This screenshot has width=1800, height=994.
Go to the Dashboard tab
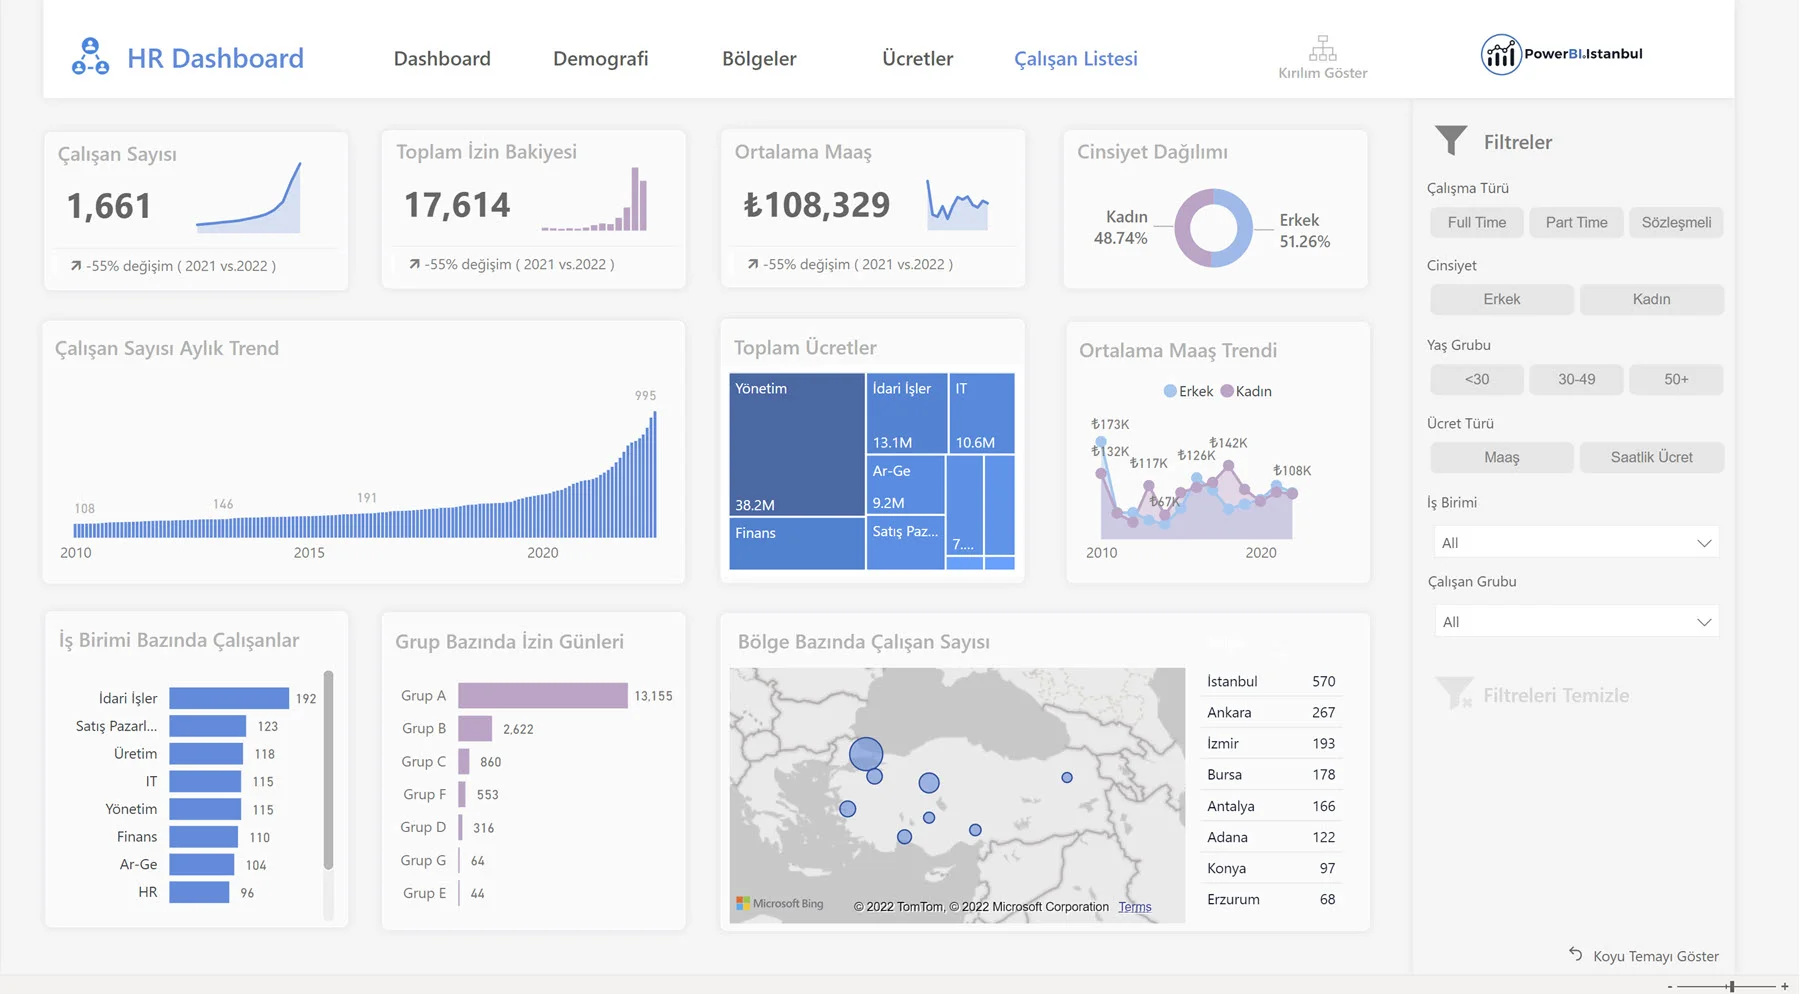tap(442, 58)
